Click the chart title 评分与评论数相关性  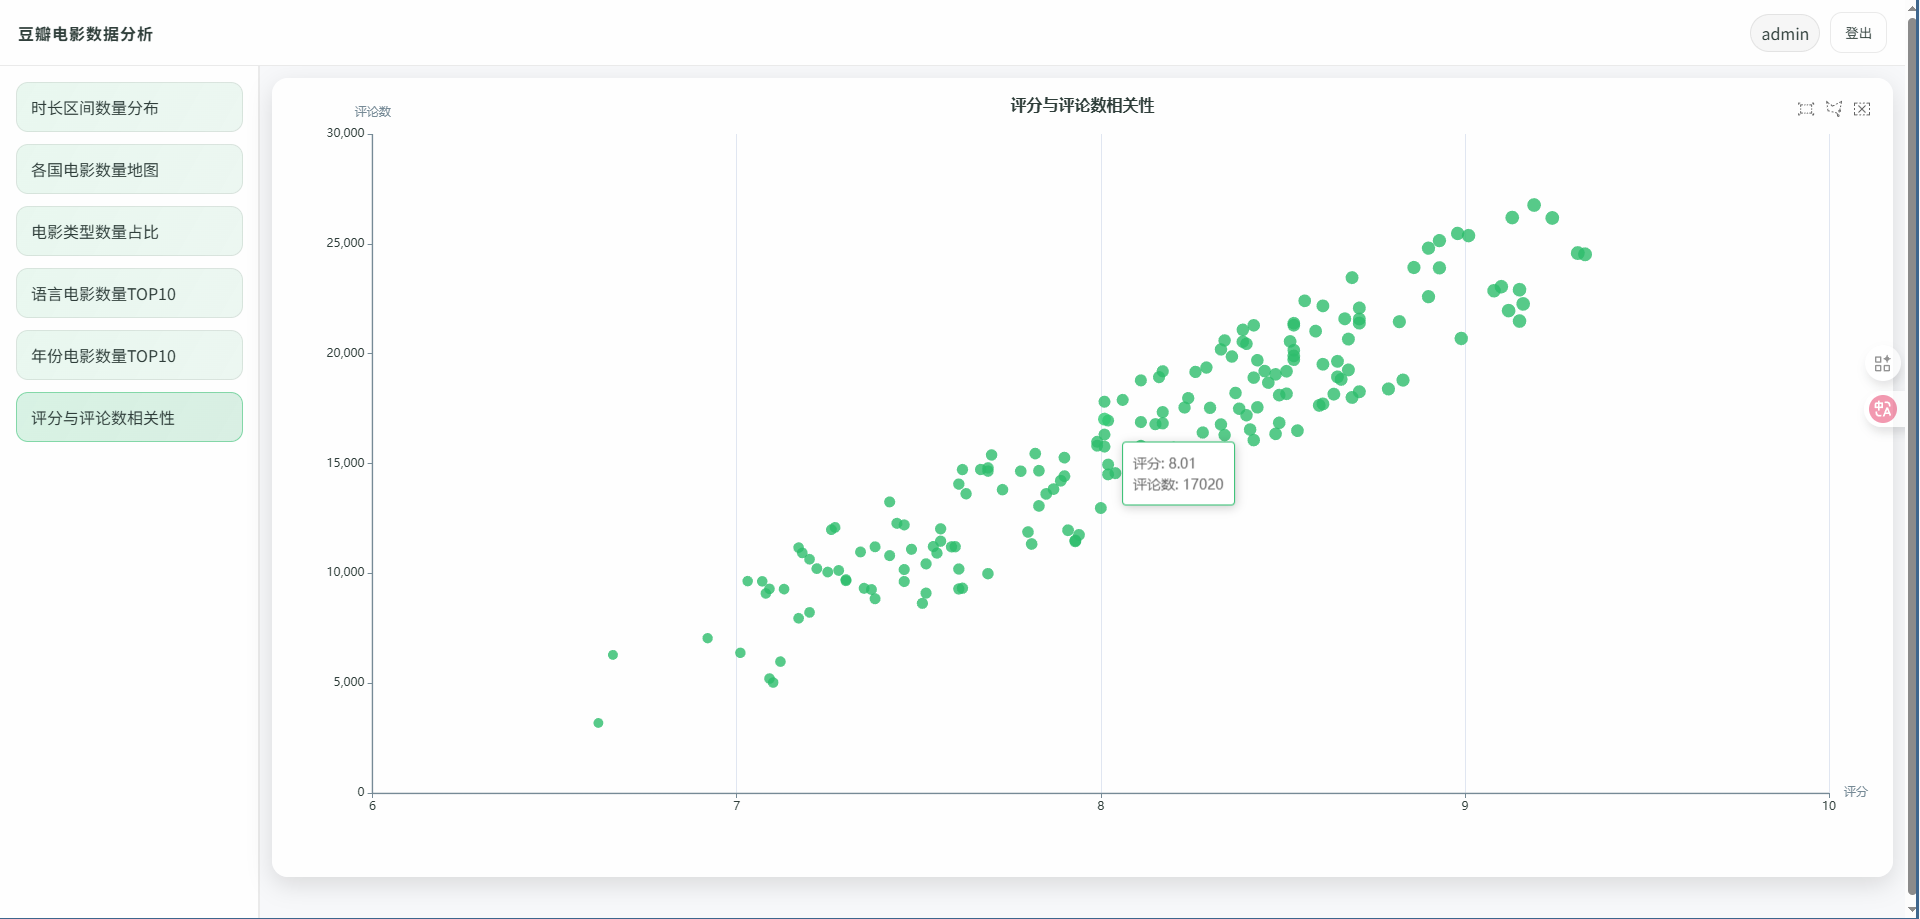[x=1082, y=106]
